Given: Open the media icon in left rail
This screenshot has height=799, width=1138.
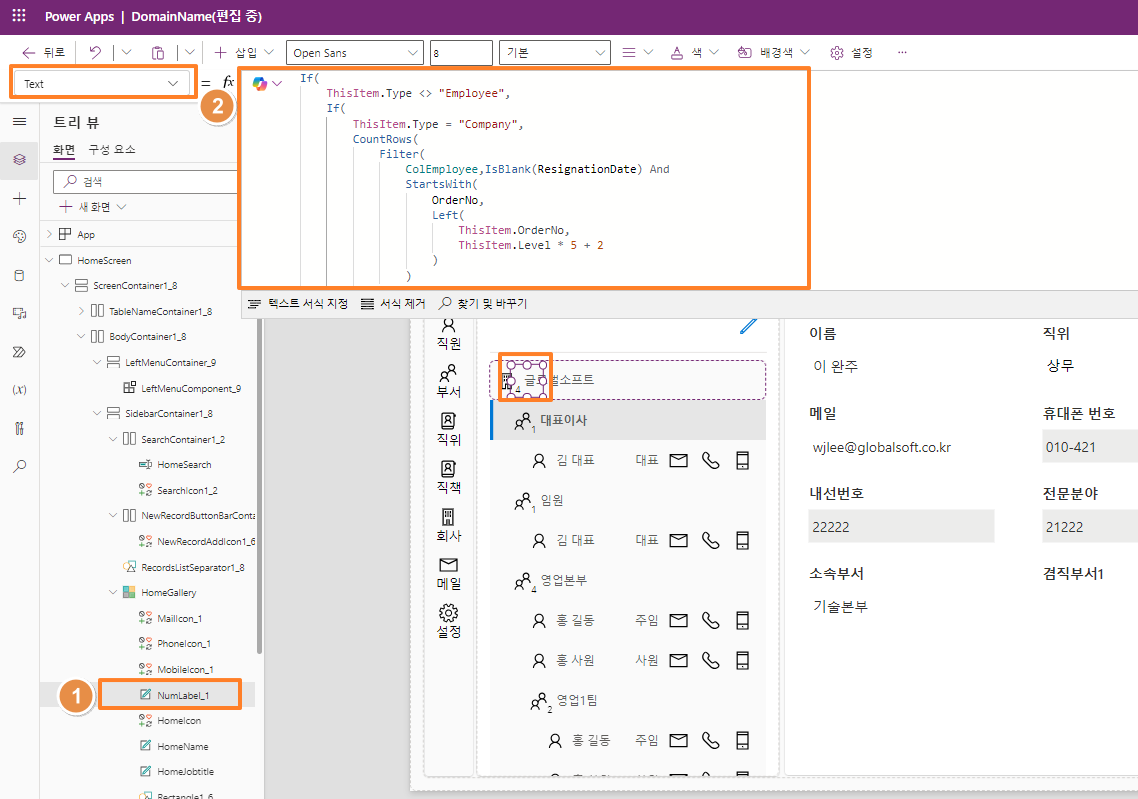Looking at the screenshot, I should [x=20, y=314].
